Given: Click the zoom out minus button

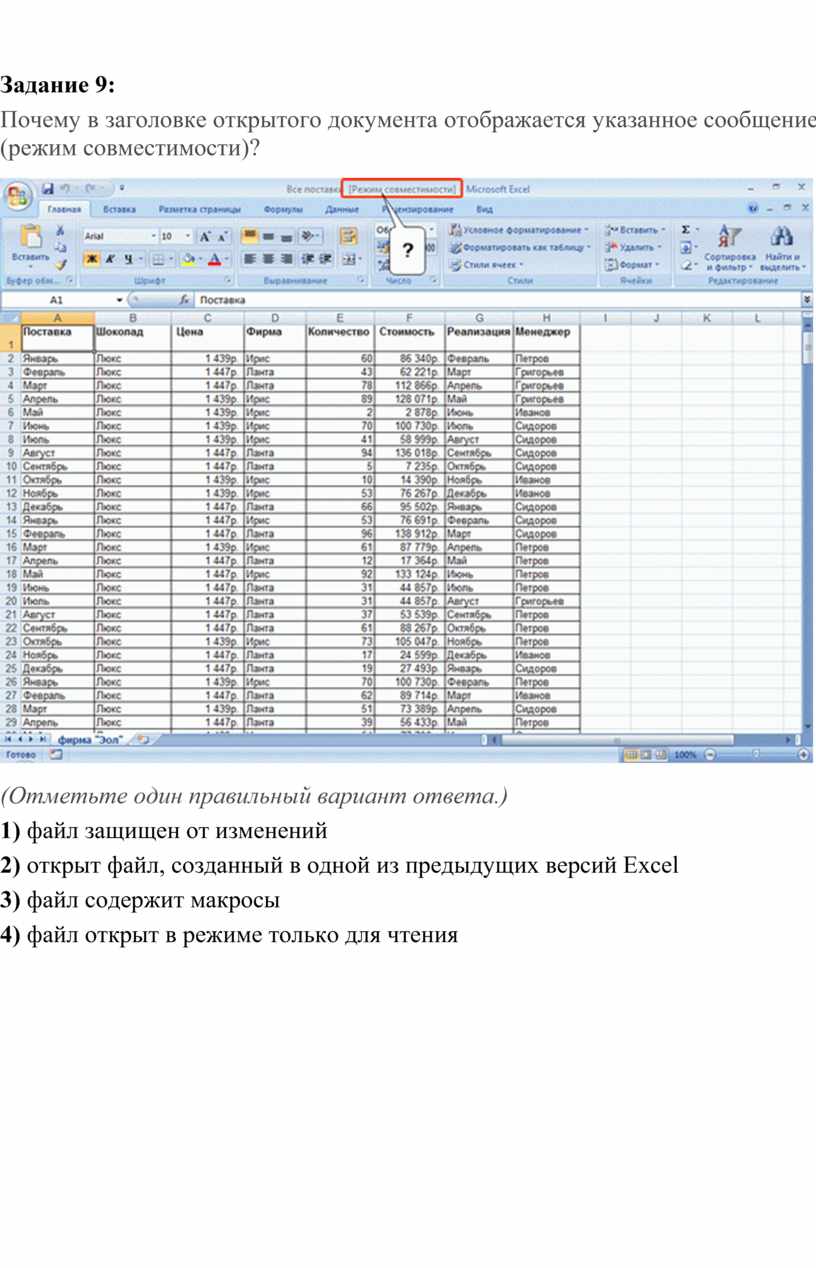Looking at the screenshot, I should click(708, 755).
